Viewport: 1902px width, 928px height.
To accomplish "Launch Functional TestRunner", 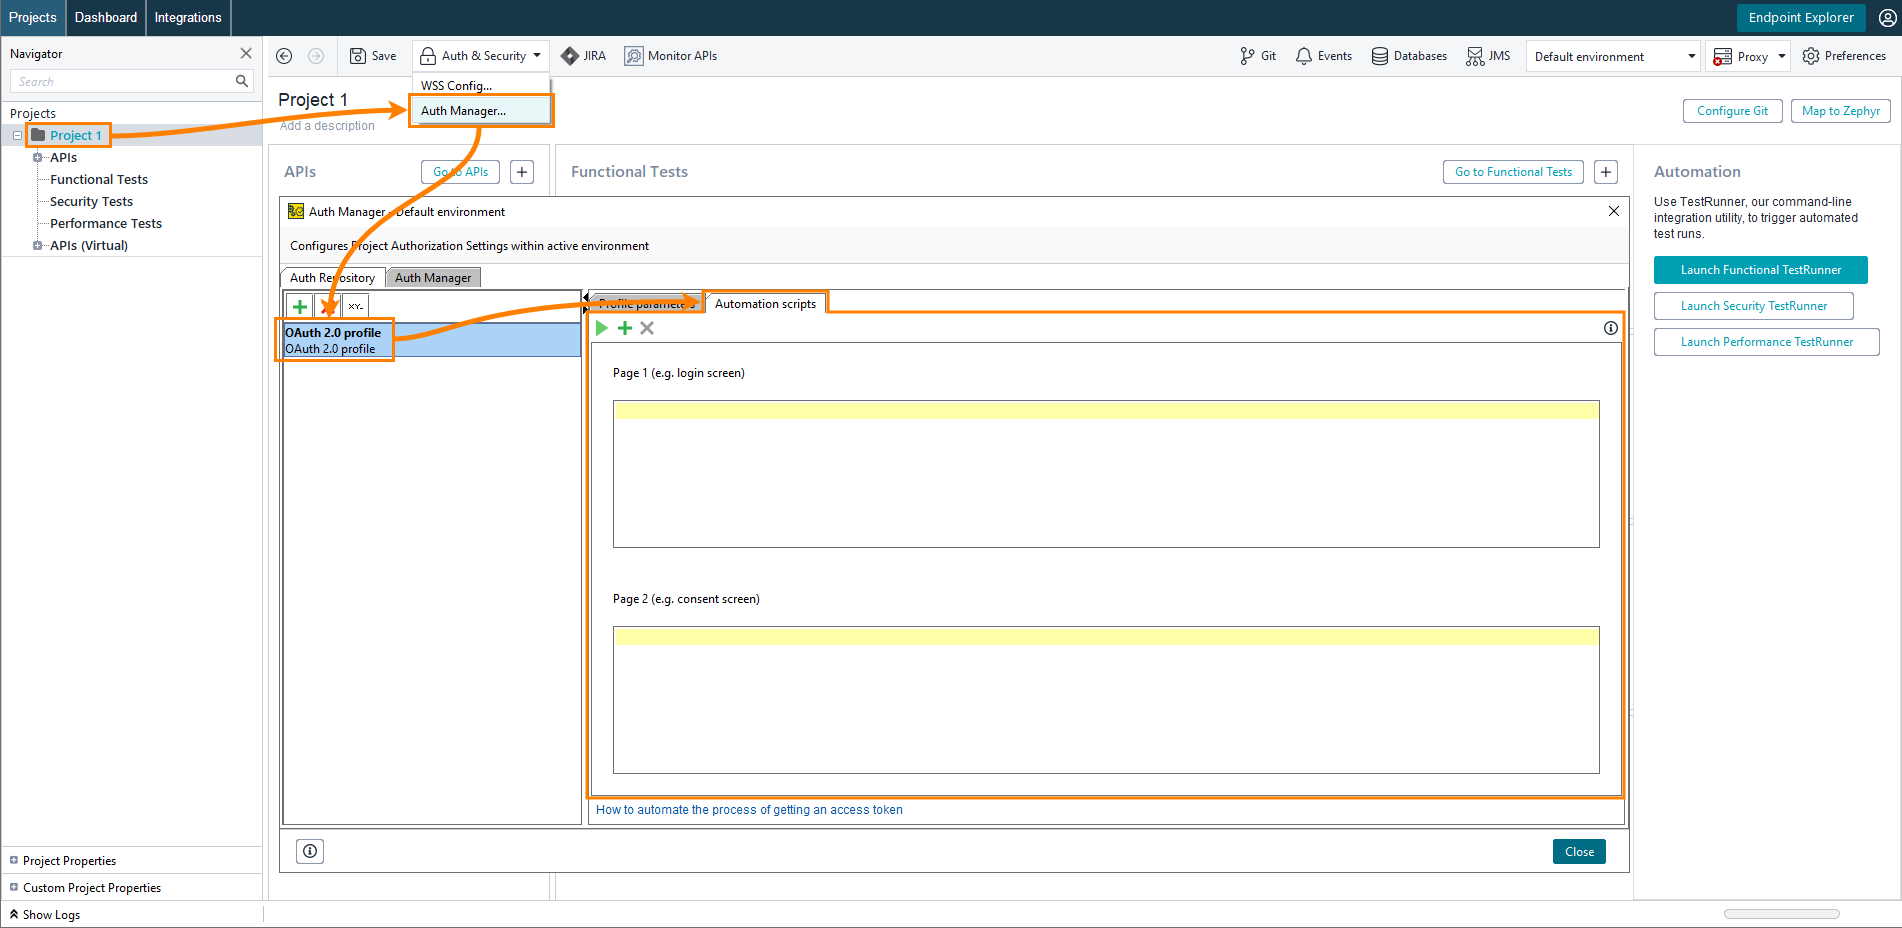I will point(1760,269).
